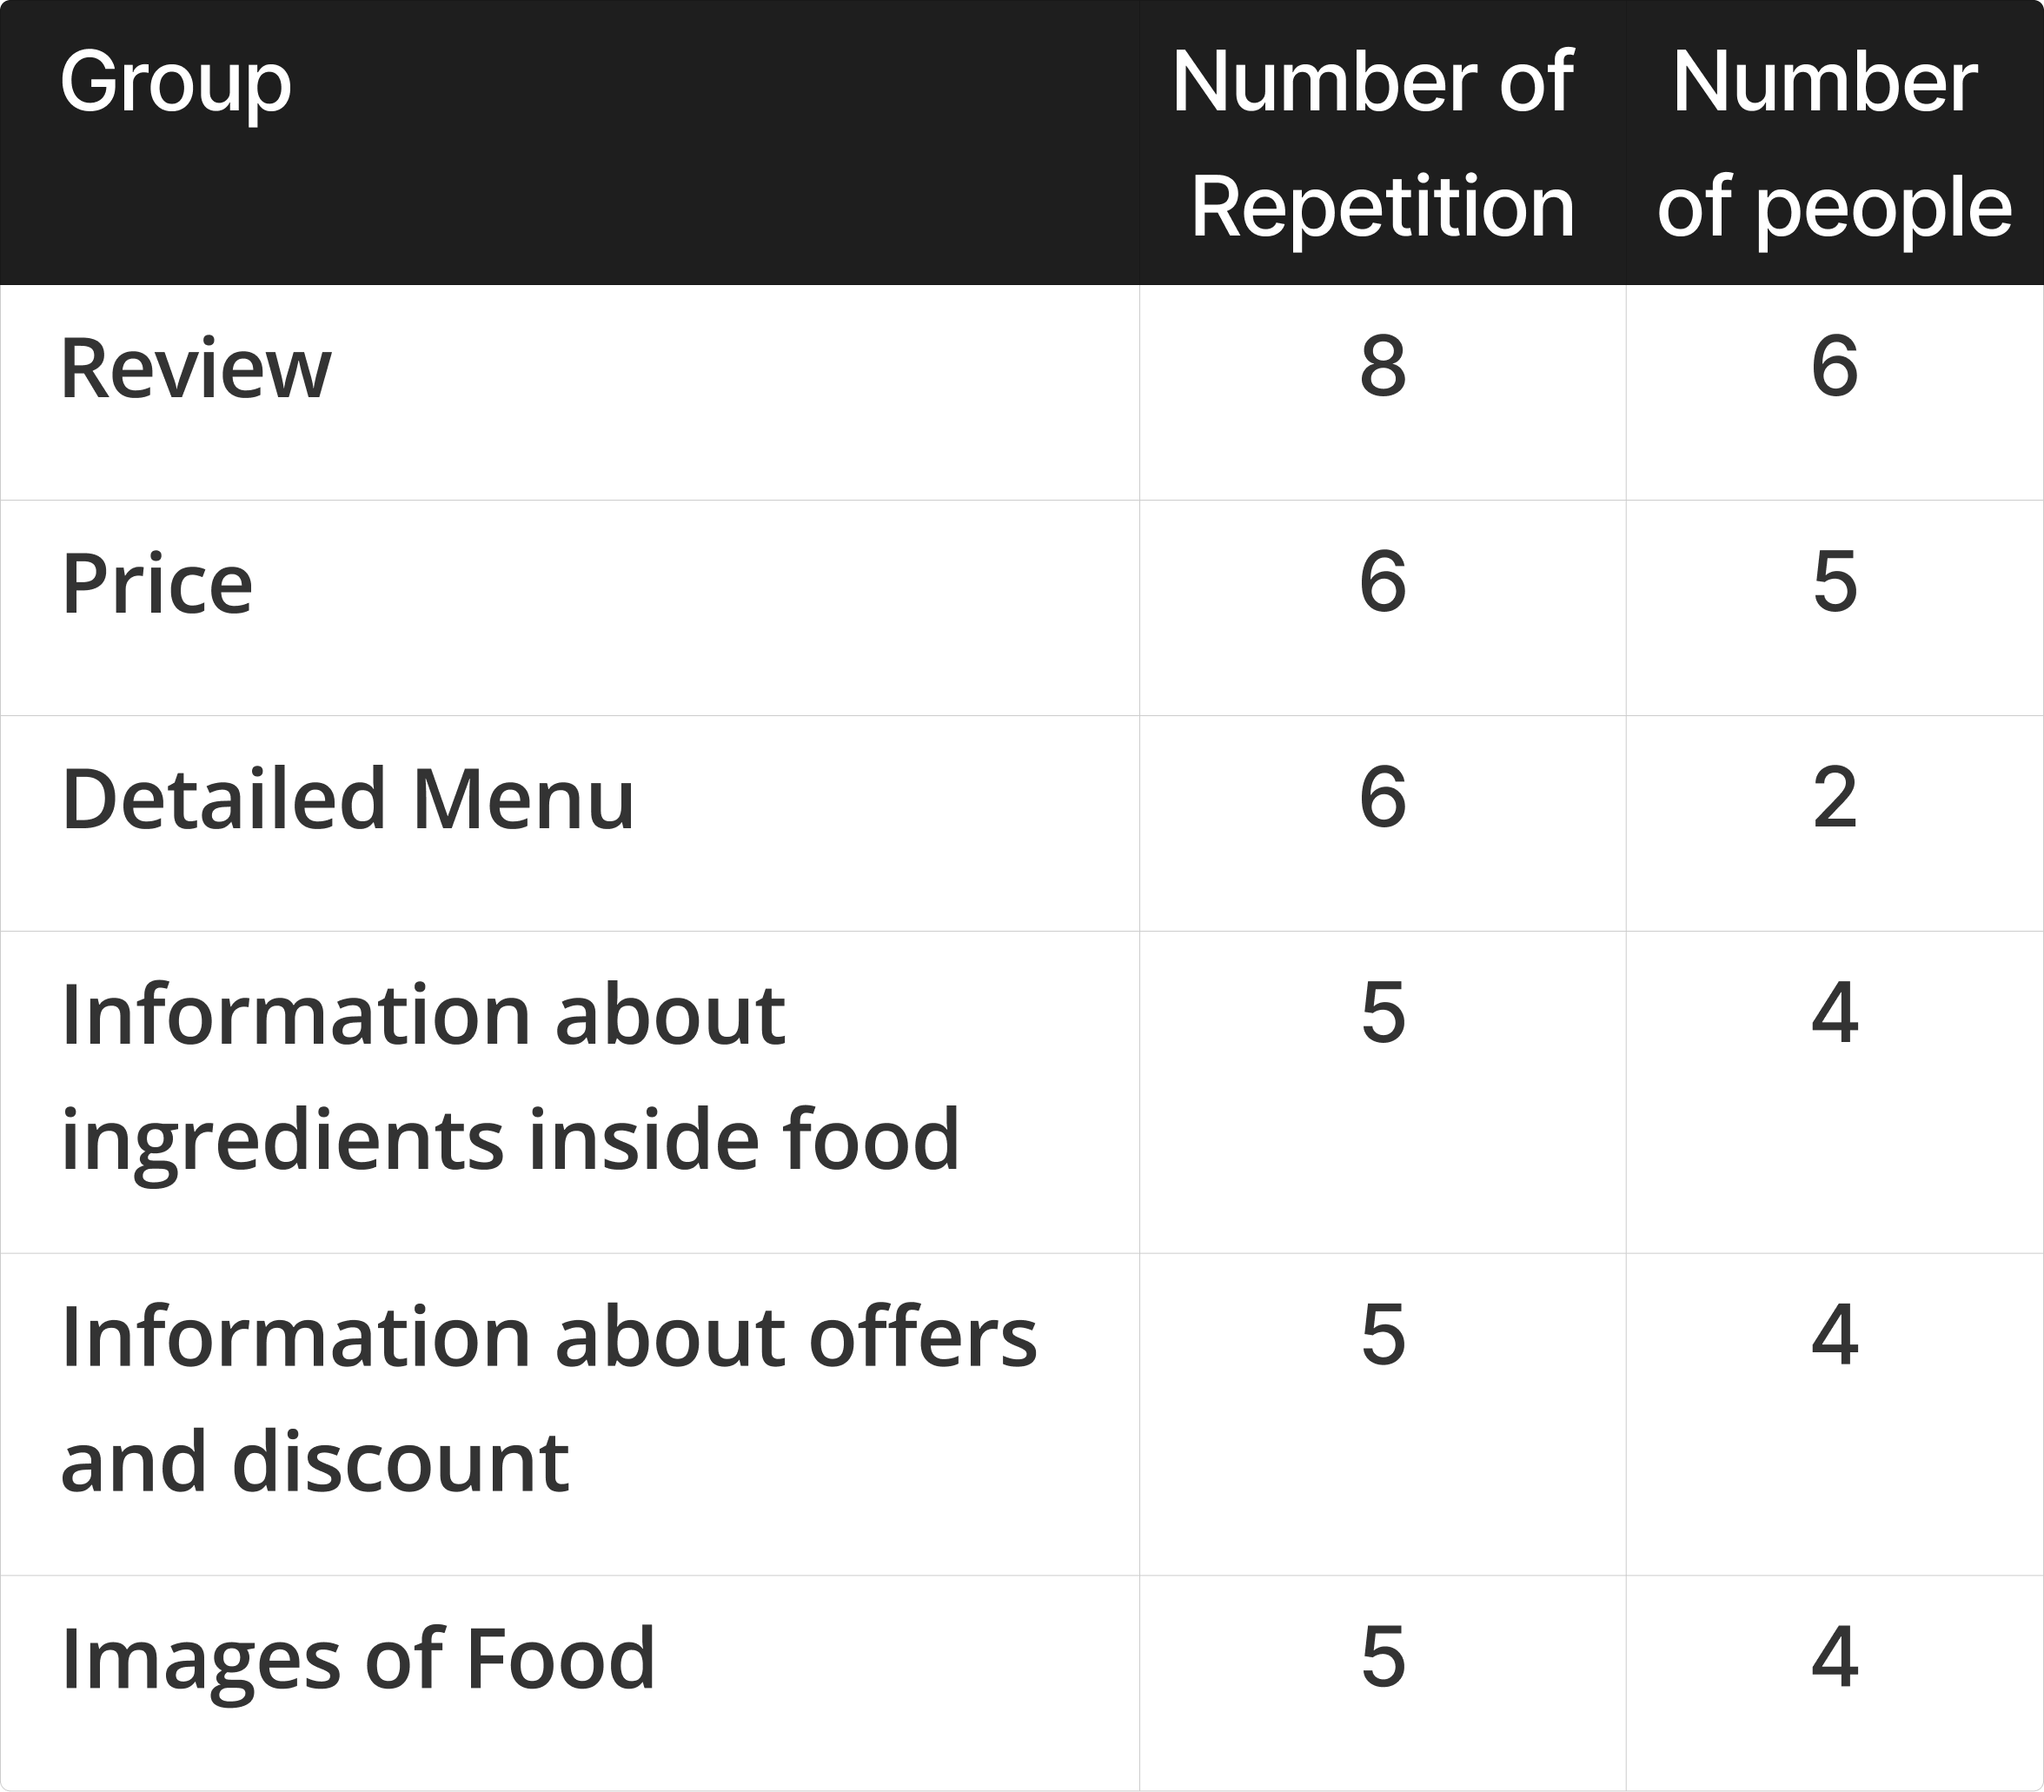Select the Price row label
Image resolution: width=2044 pixels, height=1792 pixels.
[157, 583]
